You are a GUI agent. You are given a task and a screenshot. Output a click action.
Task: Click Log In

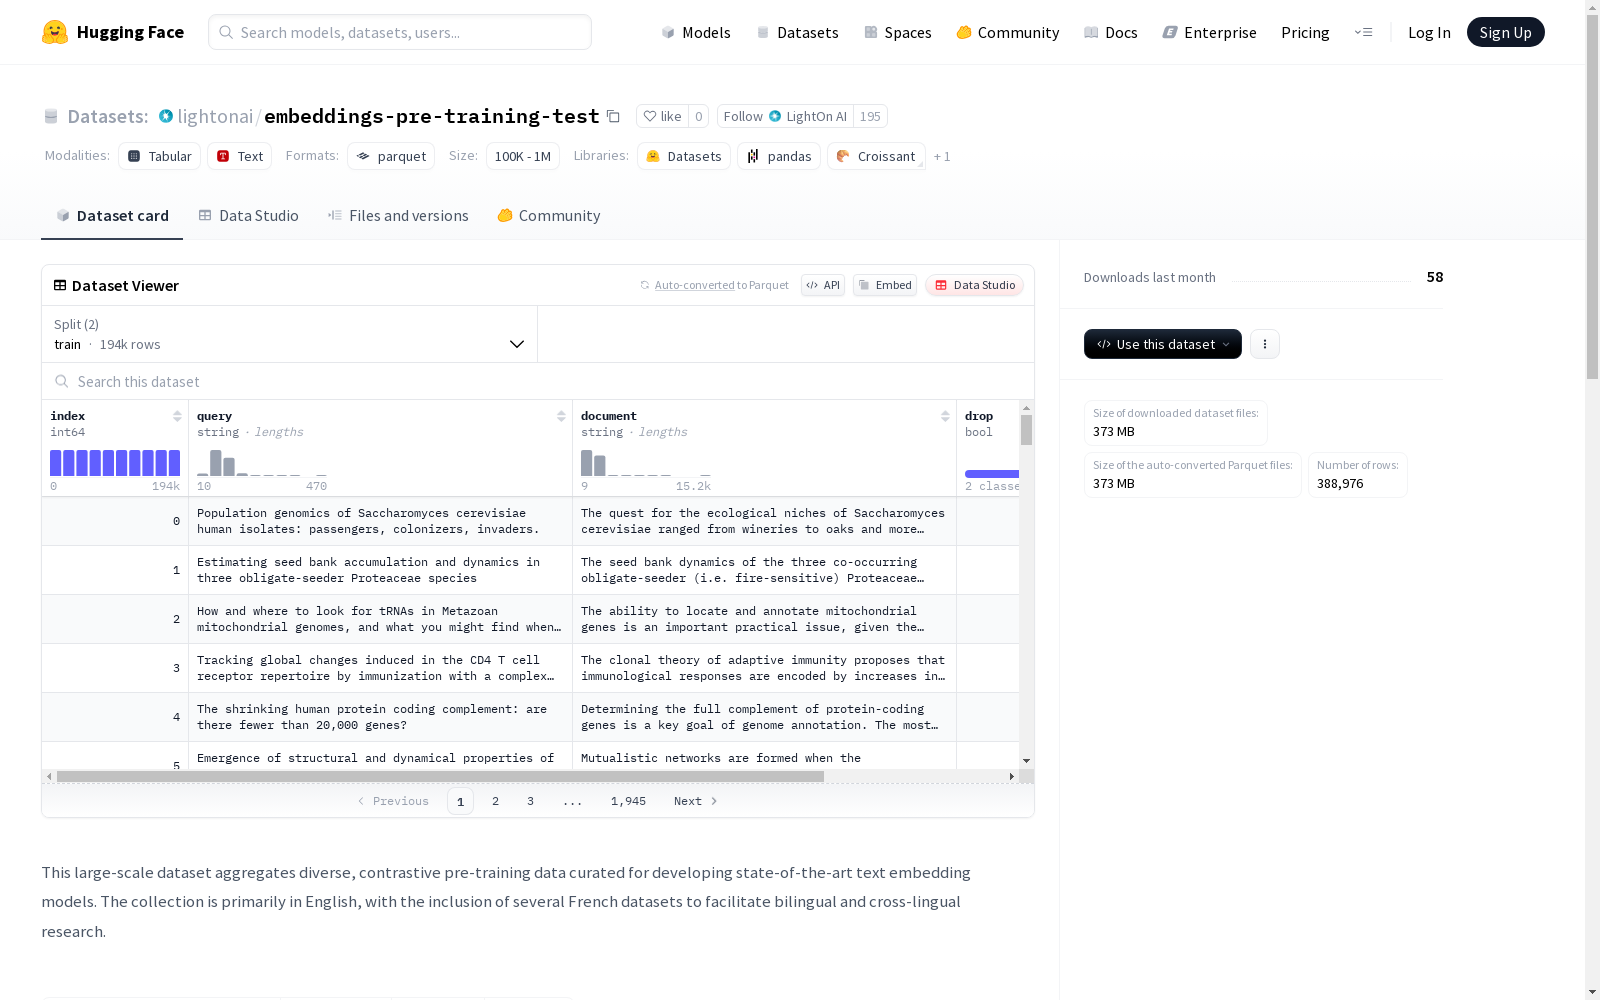point(1429,32)
